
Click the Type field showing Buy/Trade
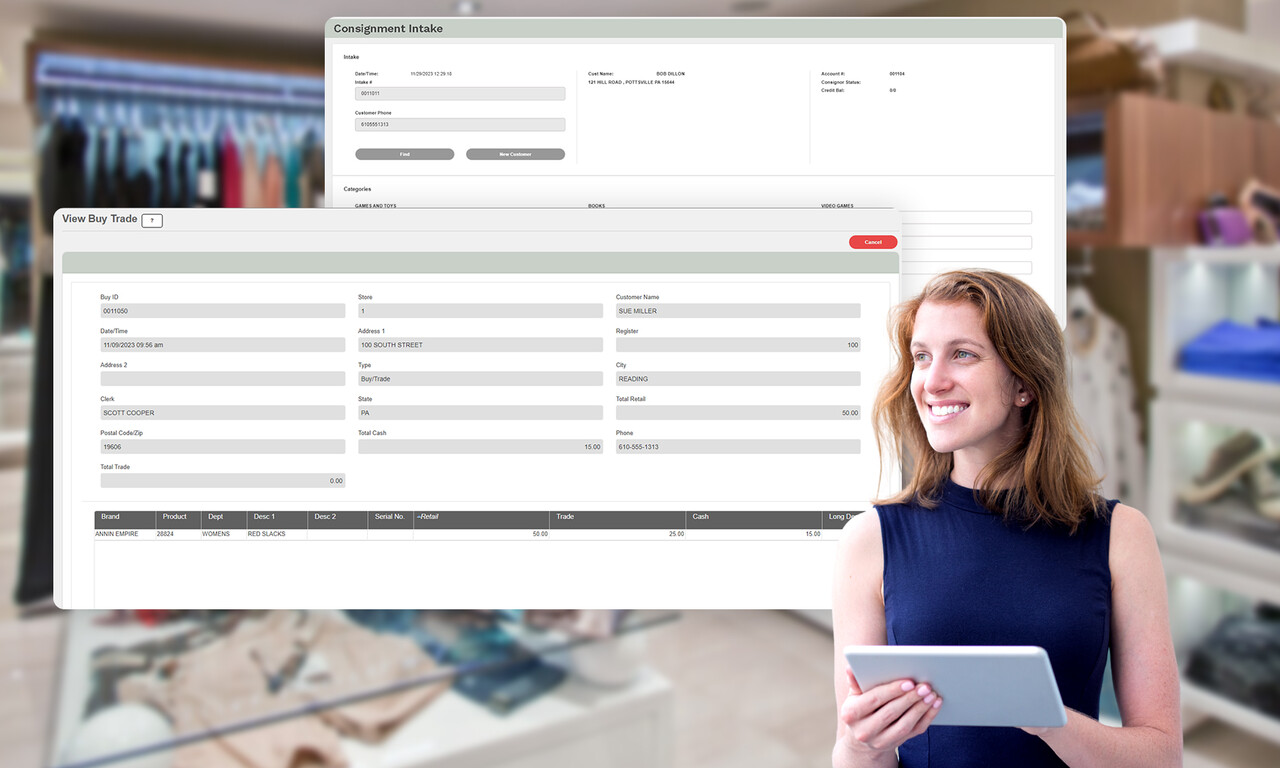click(x=480, y=378)
